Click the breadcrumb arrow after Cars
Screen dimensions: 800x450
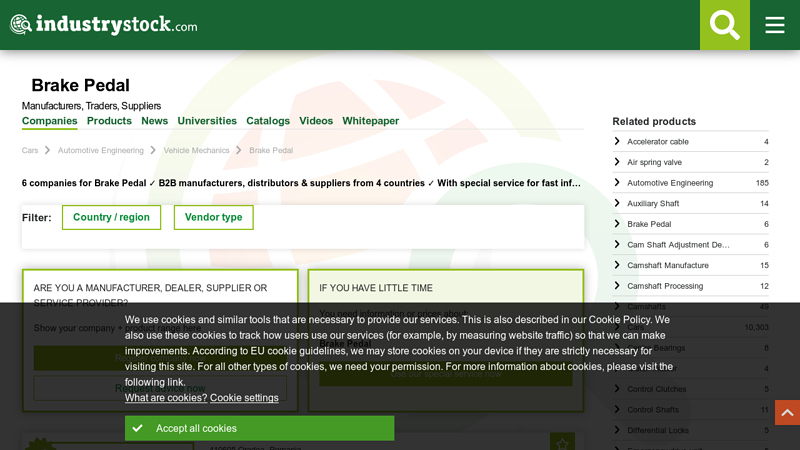47,150
